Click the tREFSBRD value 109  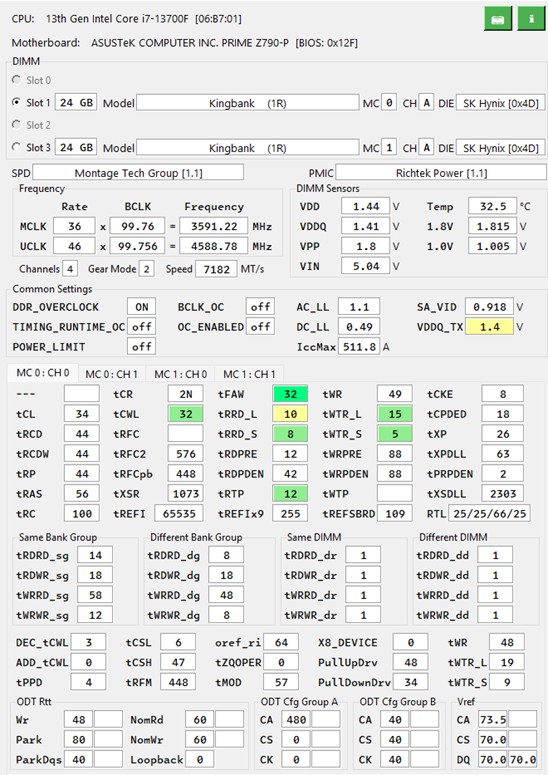[395, 514]
